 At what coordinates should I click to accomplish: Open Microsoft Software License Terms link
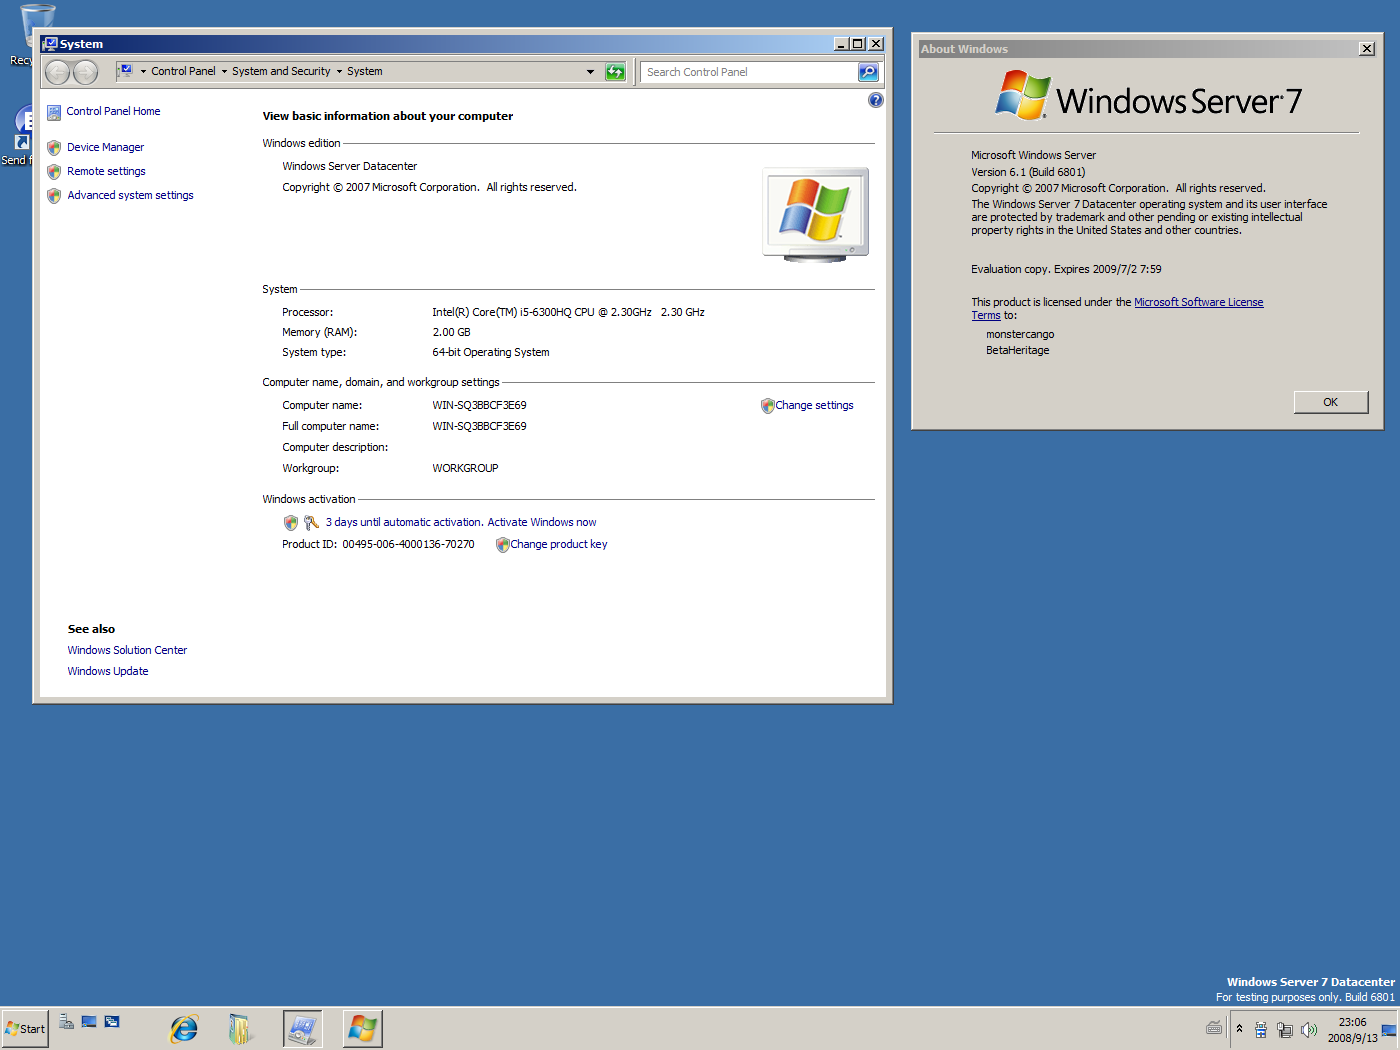[x=1198, y=303]
